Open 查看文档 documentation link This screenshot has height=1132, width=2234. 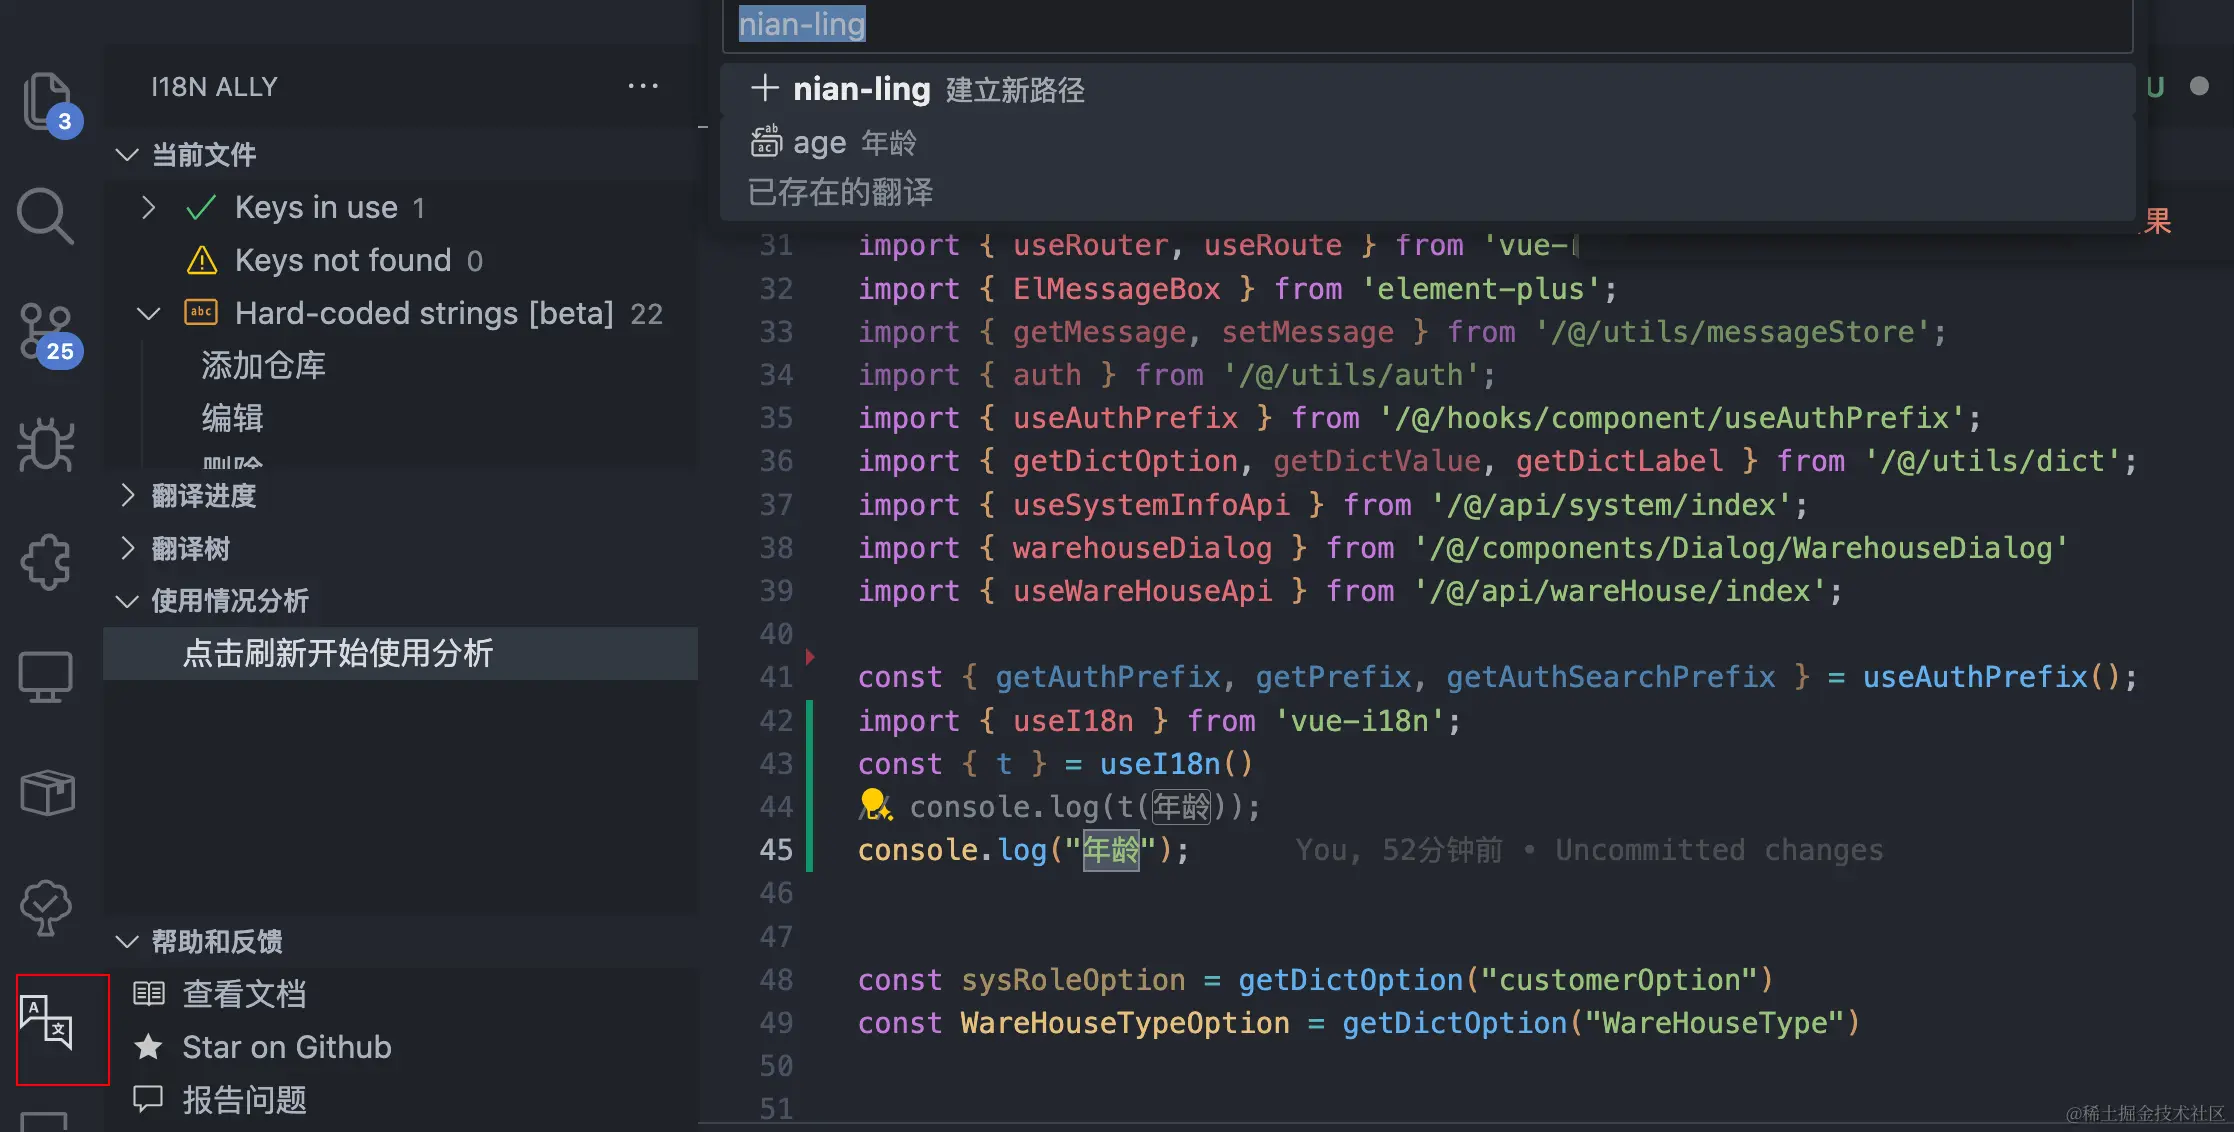coord(244,993)
